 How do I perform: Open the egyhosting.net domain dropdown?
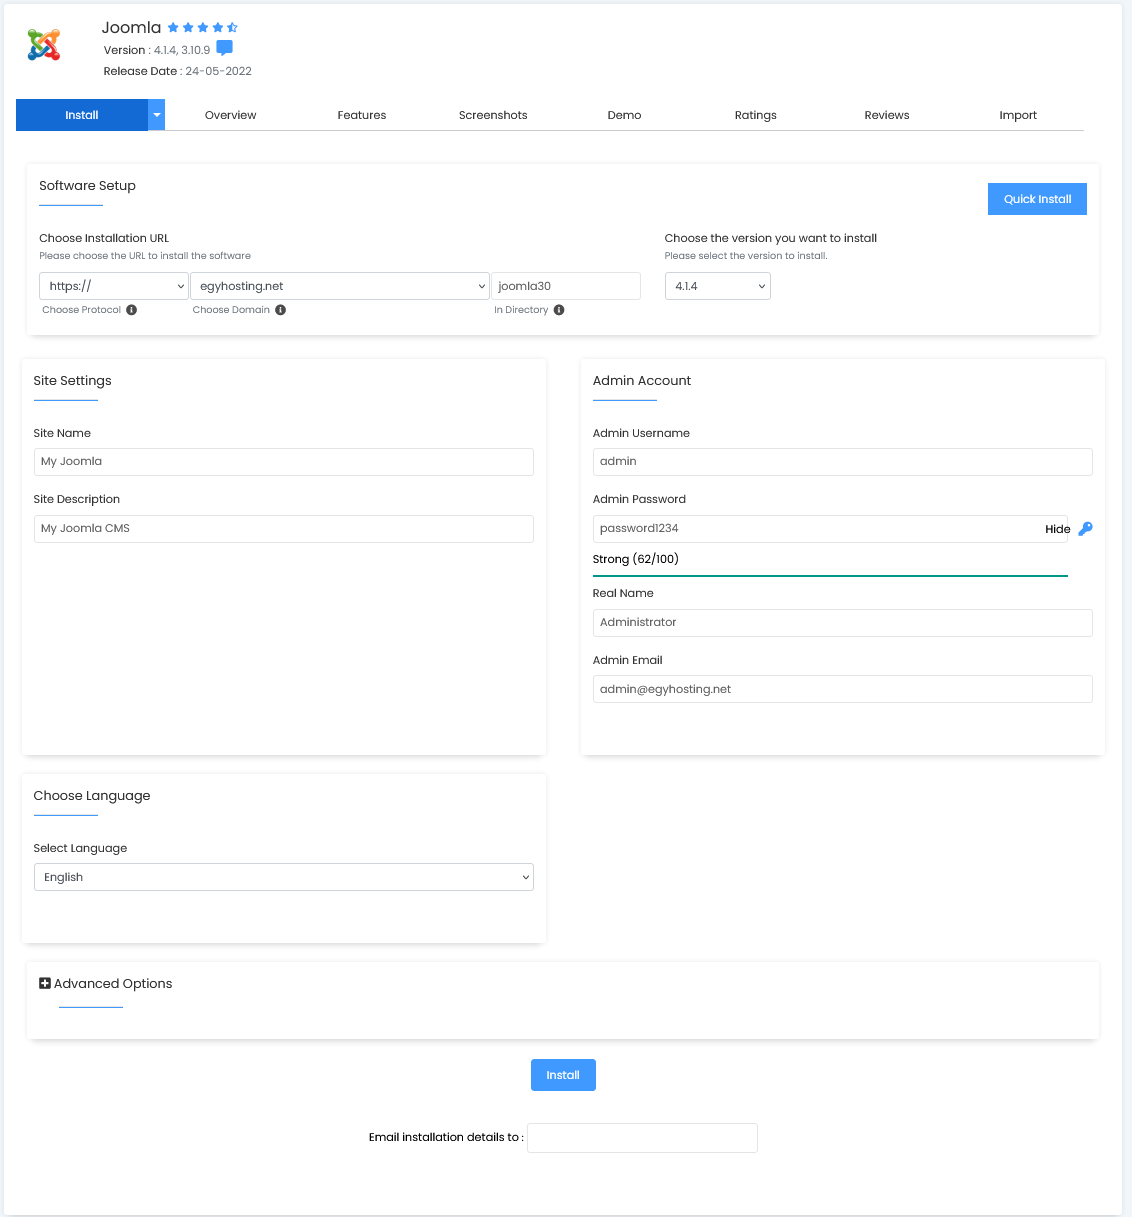click(340, 286)
